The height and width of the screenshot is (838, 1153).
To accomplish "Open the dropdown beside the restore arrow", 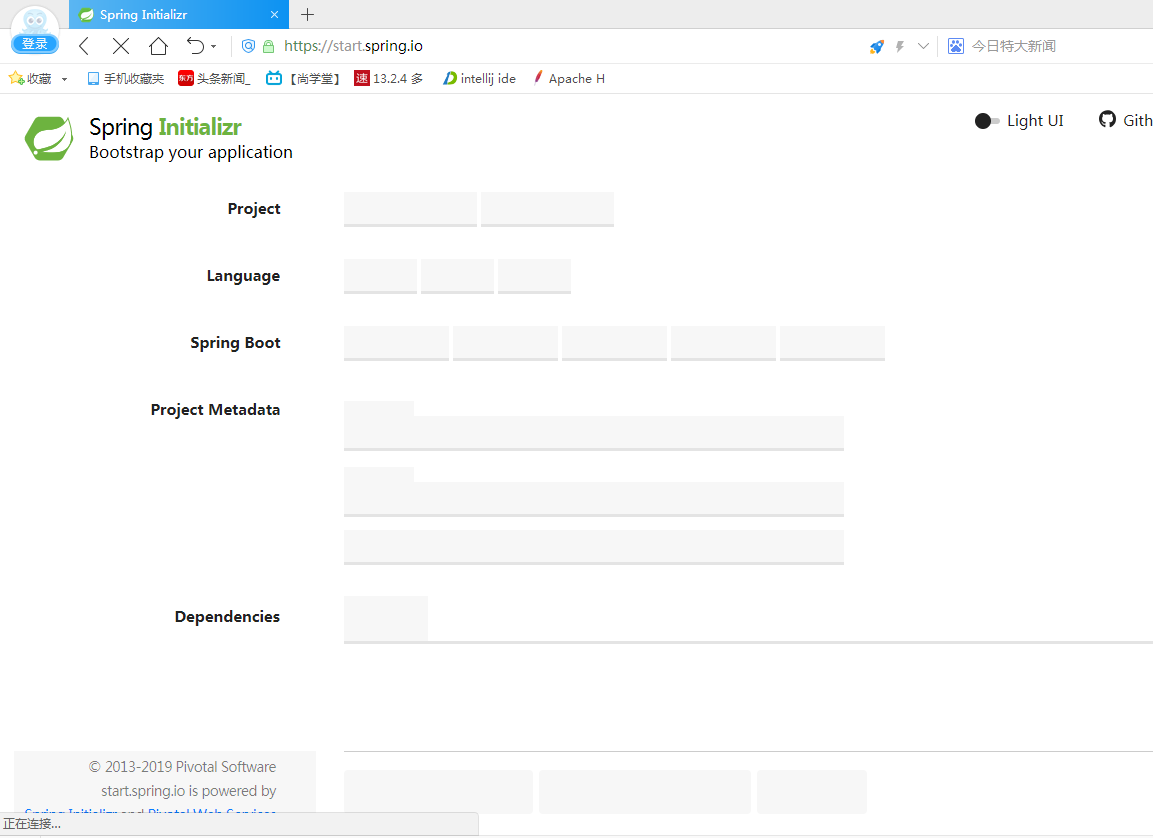I will point(213,46).
